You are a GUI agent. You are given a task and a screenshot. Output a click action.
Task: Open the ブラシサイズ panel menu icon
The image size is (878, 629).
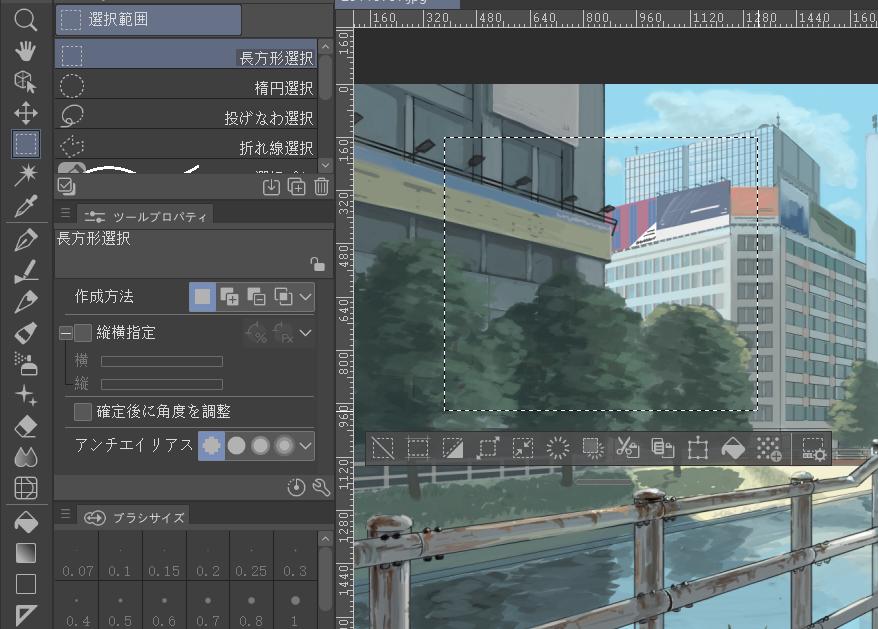66,513
